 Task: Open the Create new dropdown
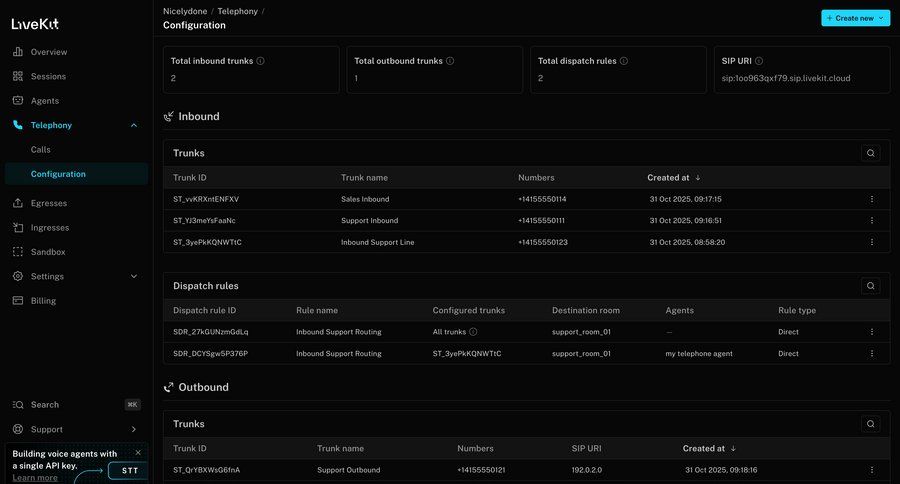tap(855, 18)
